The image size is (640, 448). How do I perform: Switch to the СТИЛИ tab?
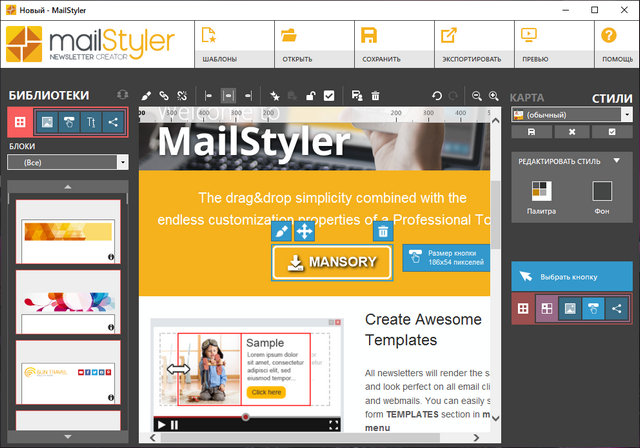coord(612,98)
